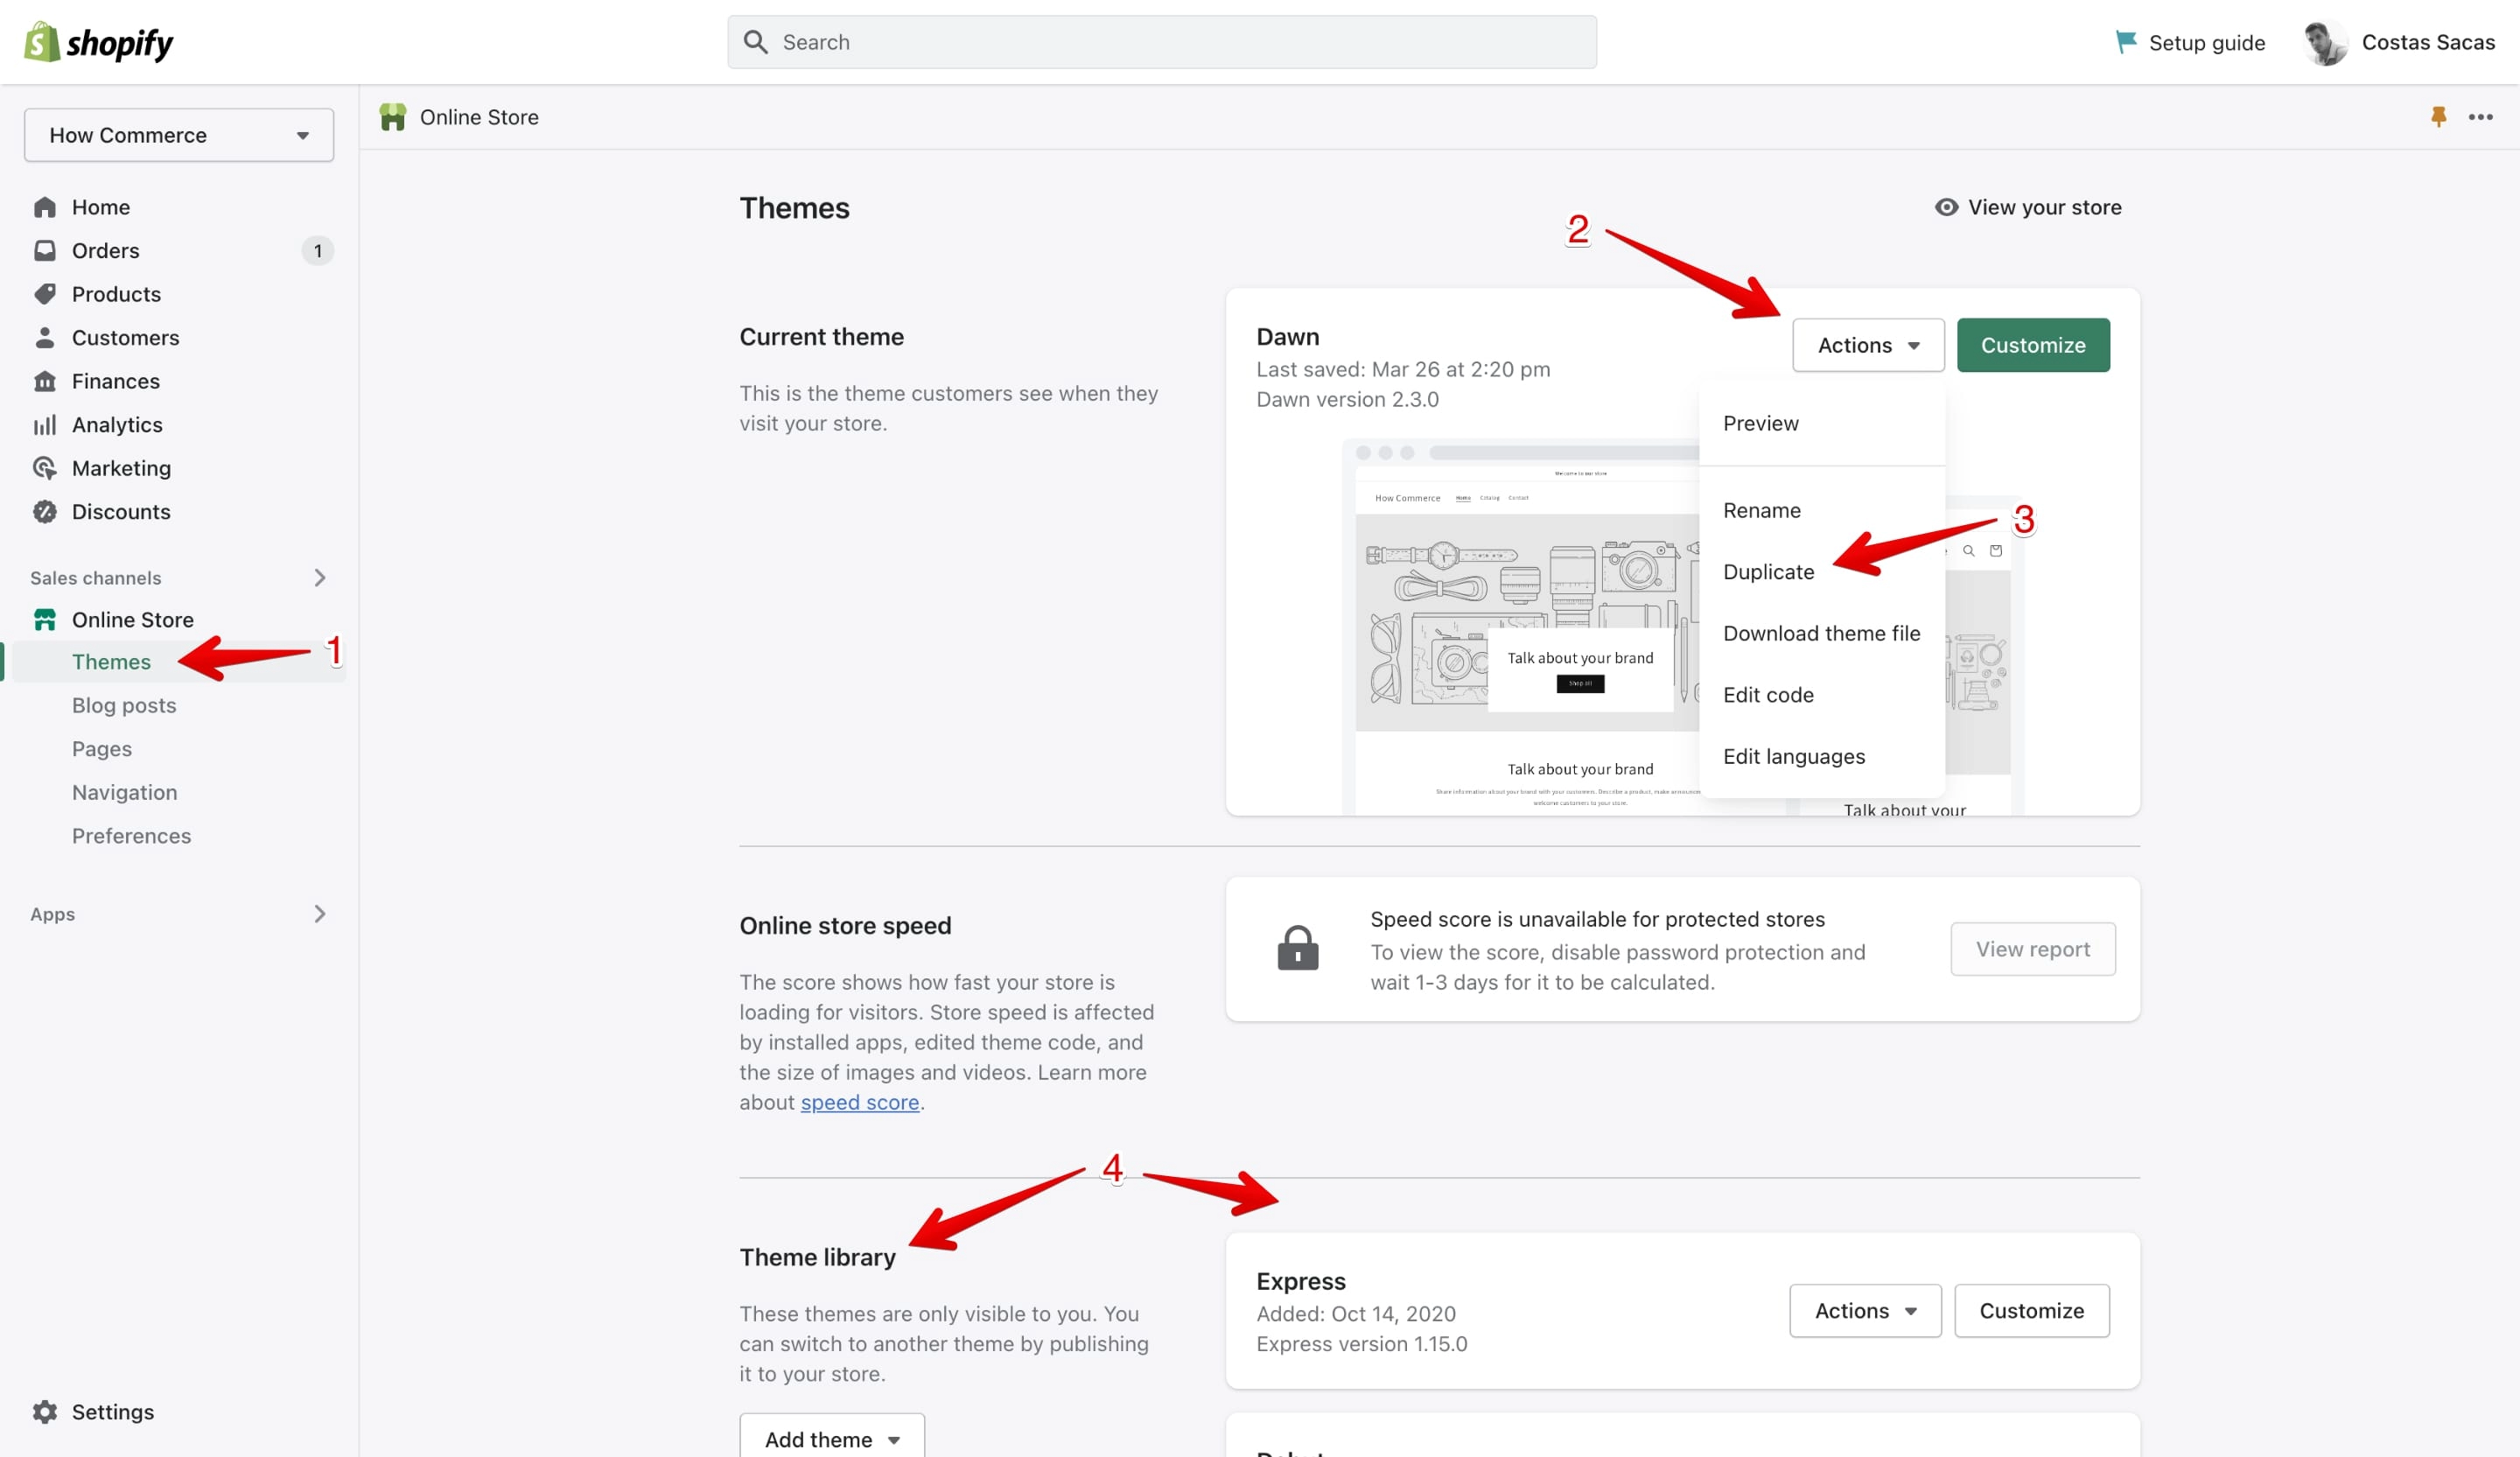Open the speed score link

(859, 1102)
